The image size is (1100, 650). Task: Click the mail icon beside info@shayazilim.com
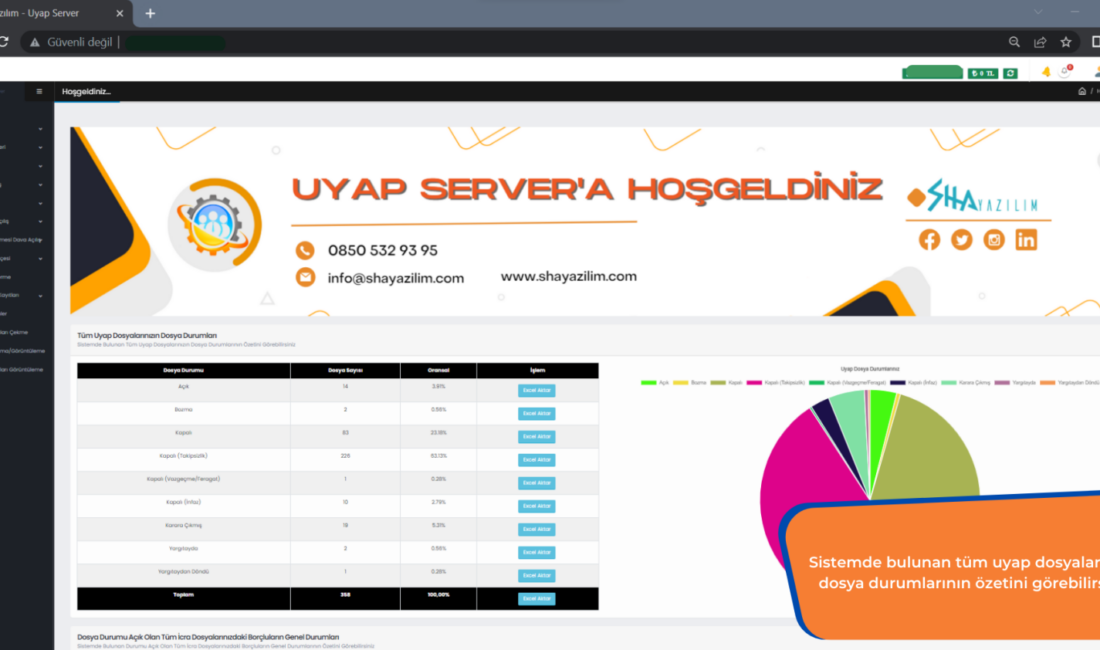[x=305, y=277]
